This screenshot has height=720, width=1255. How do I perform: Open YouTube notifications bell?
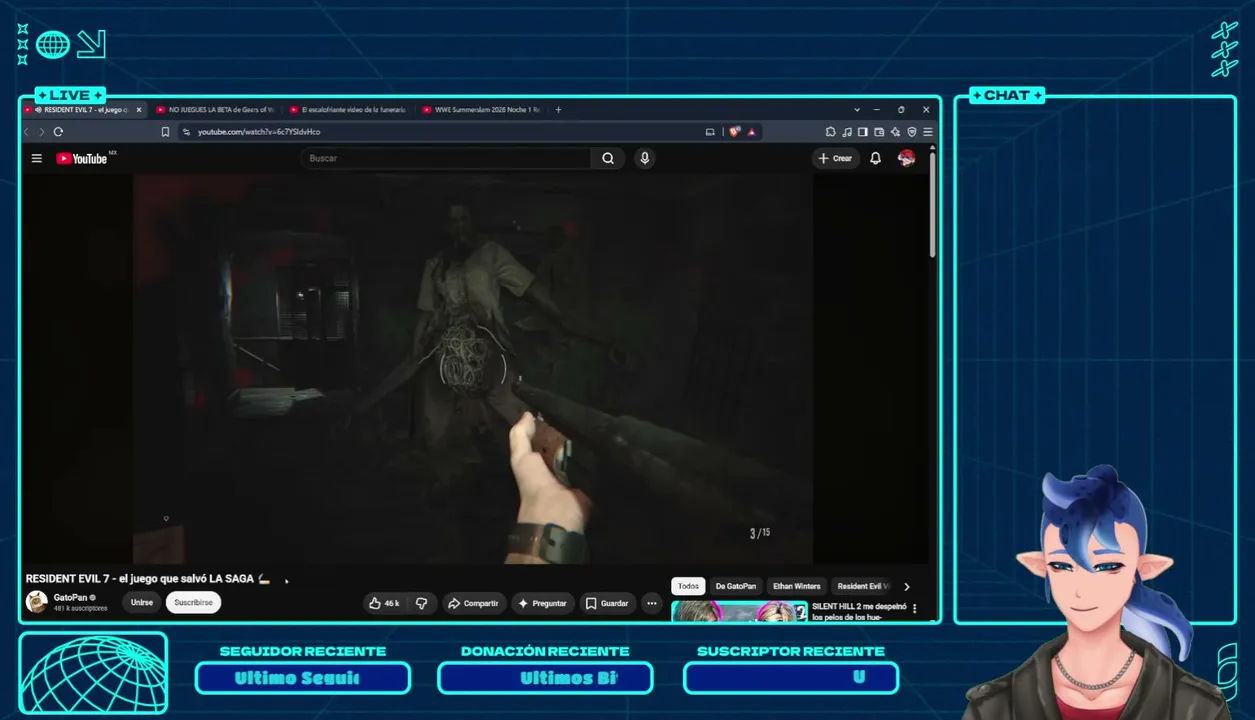point(875,158)
